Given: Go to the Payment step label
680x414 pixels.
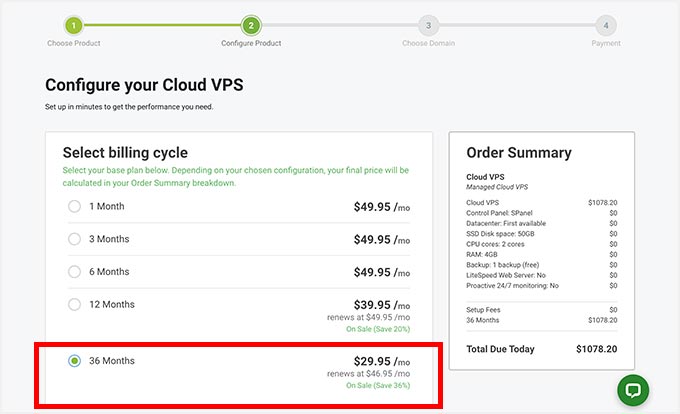Looking at the screenshot, I should point(605,44).
